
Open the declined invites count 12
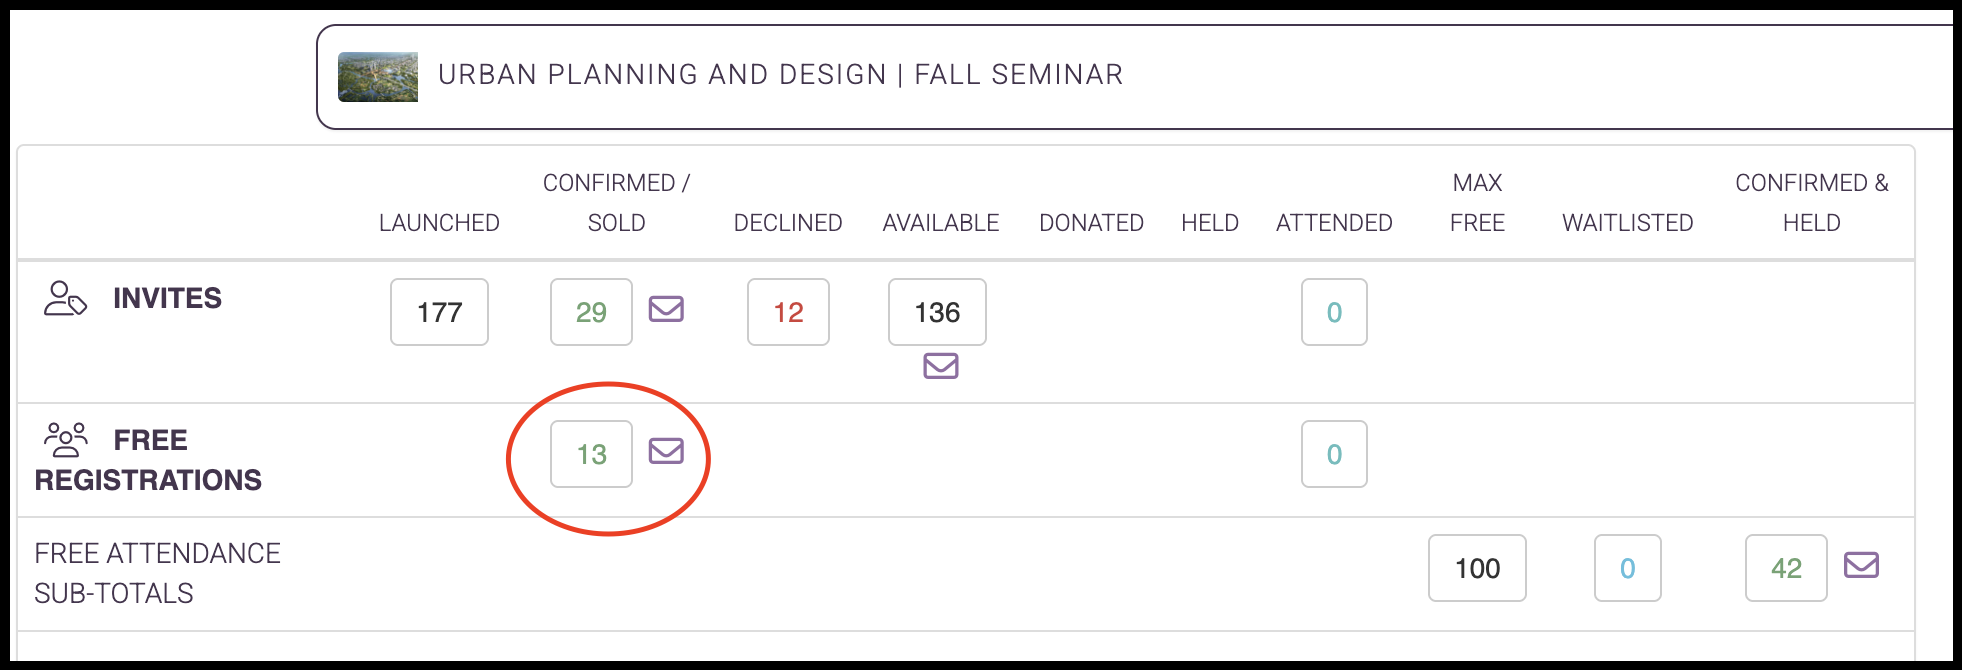click(x=788, y=312)
